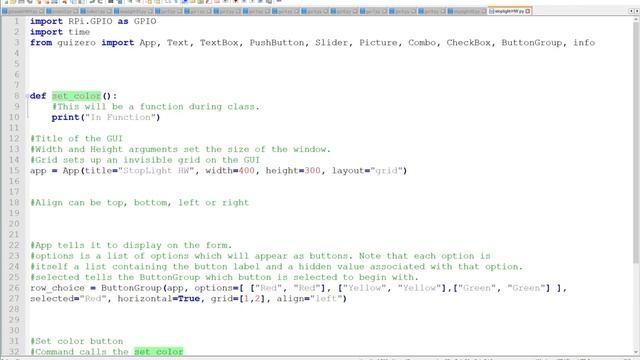Click comment '#Align can be top, bottom, left or right'
The image size is (640, 360).
(139, 202)
